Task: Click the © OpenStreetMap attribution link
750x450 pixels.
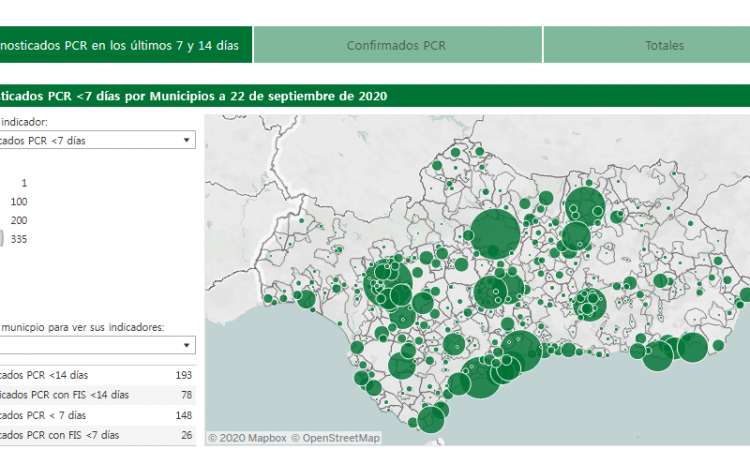Action: (336, 437)
